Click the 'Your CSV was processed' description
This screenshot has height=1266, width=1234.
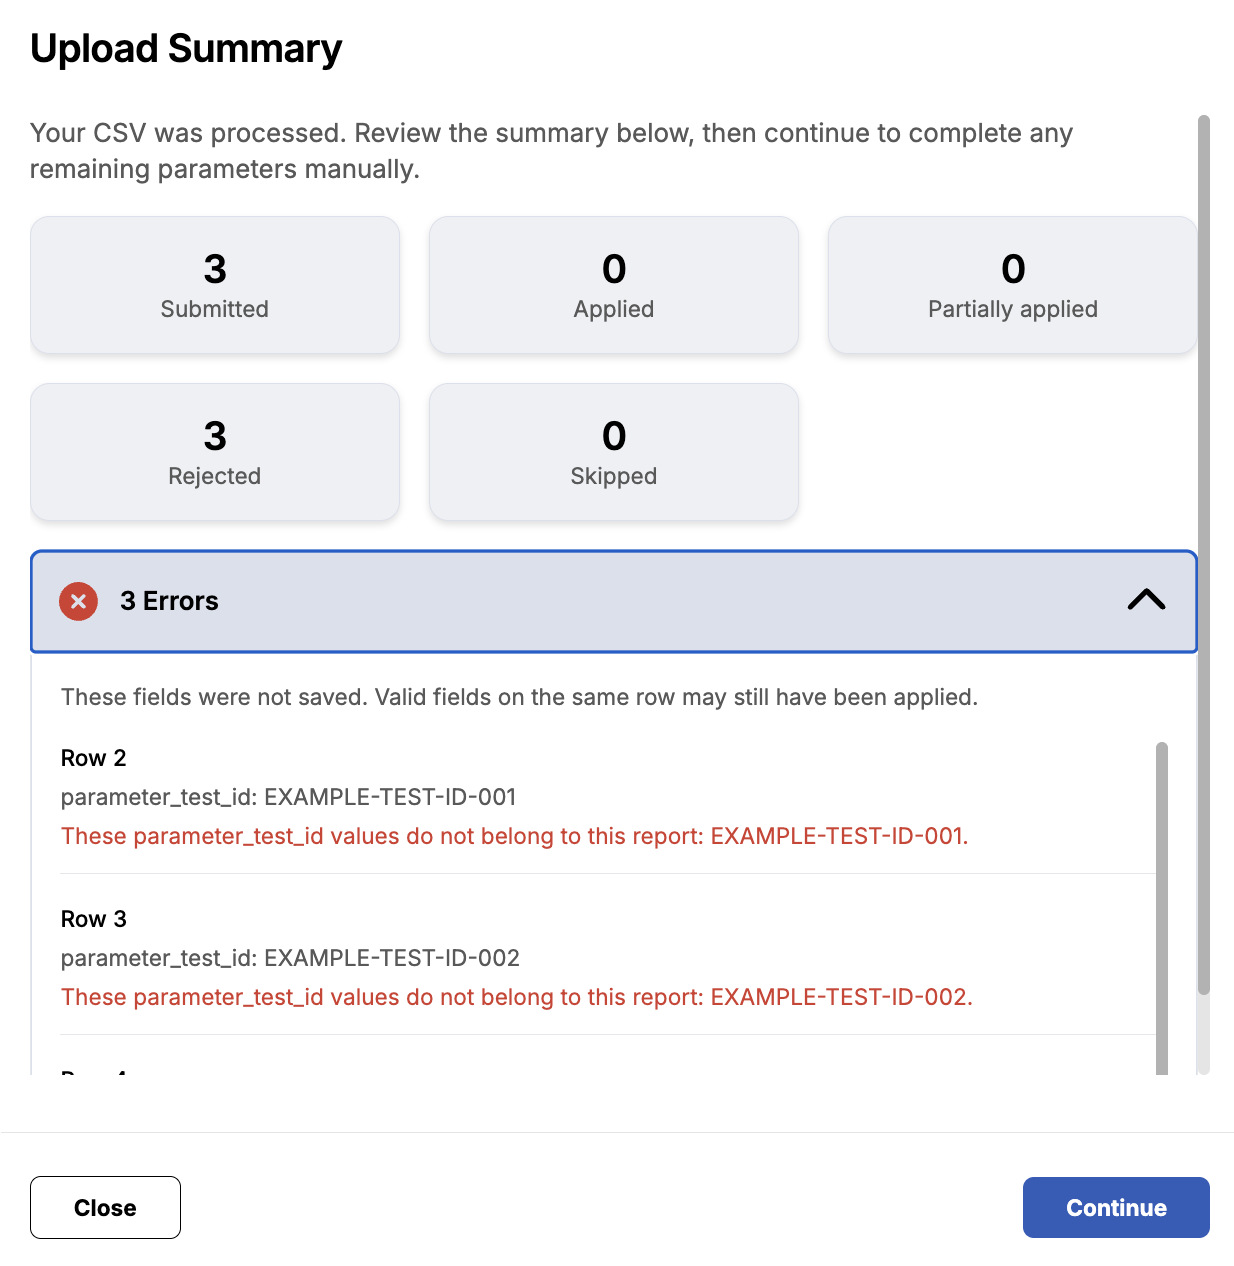[551, 151]
